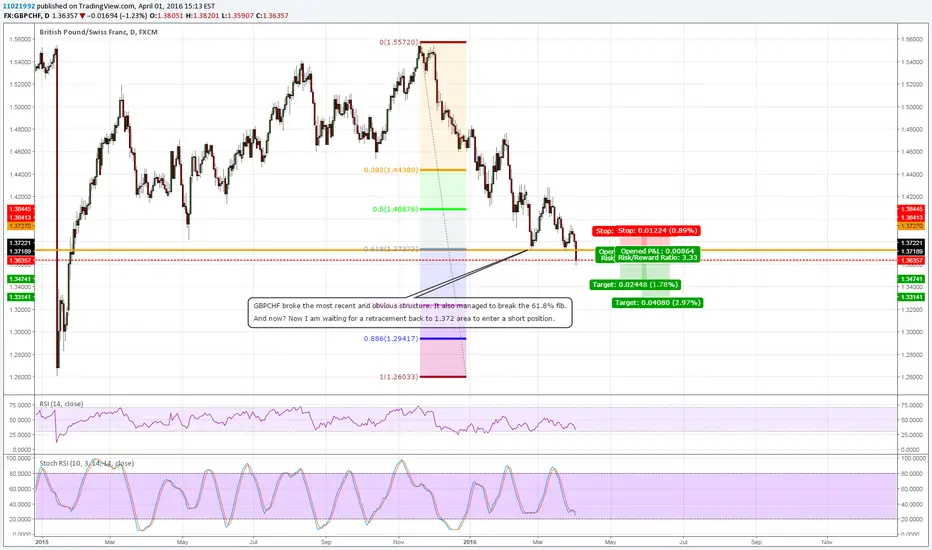Select the Fibonacci 0(1.55720) level label

(399, 43)
